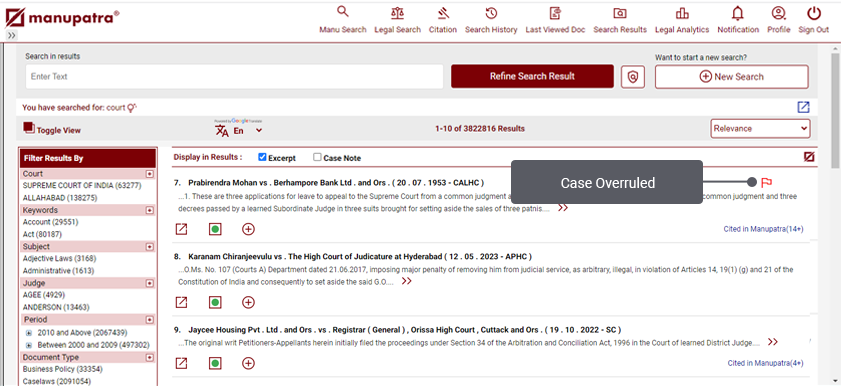
Task: Open result 8 in new window icon
Action: tap(182, 302)
